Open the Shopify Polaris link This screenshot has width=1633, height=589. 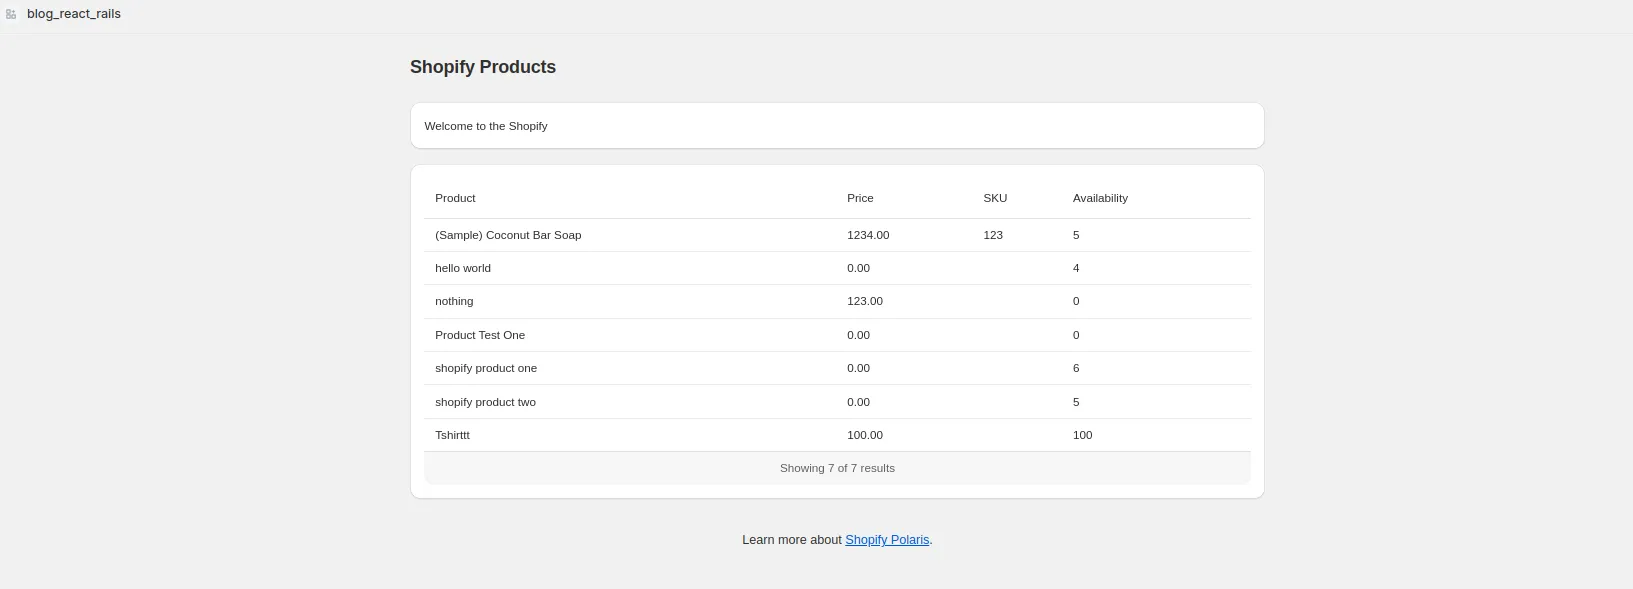click(887, 540)
